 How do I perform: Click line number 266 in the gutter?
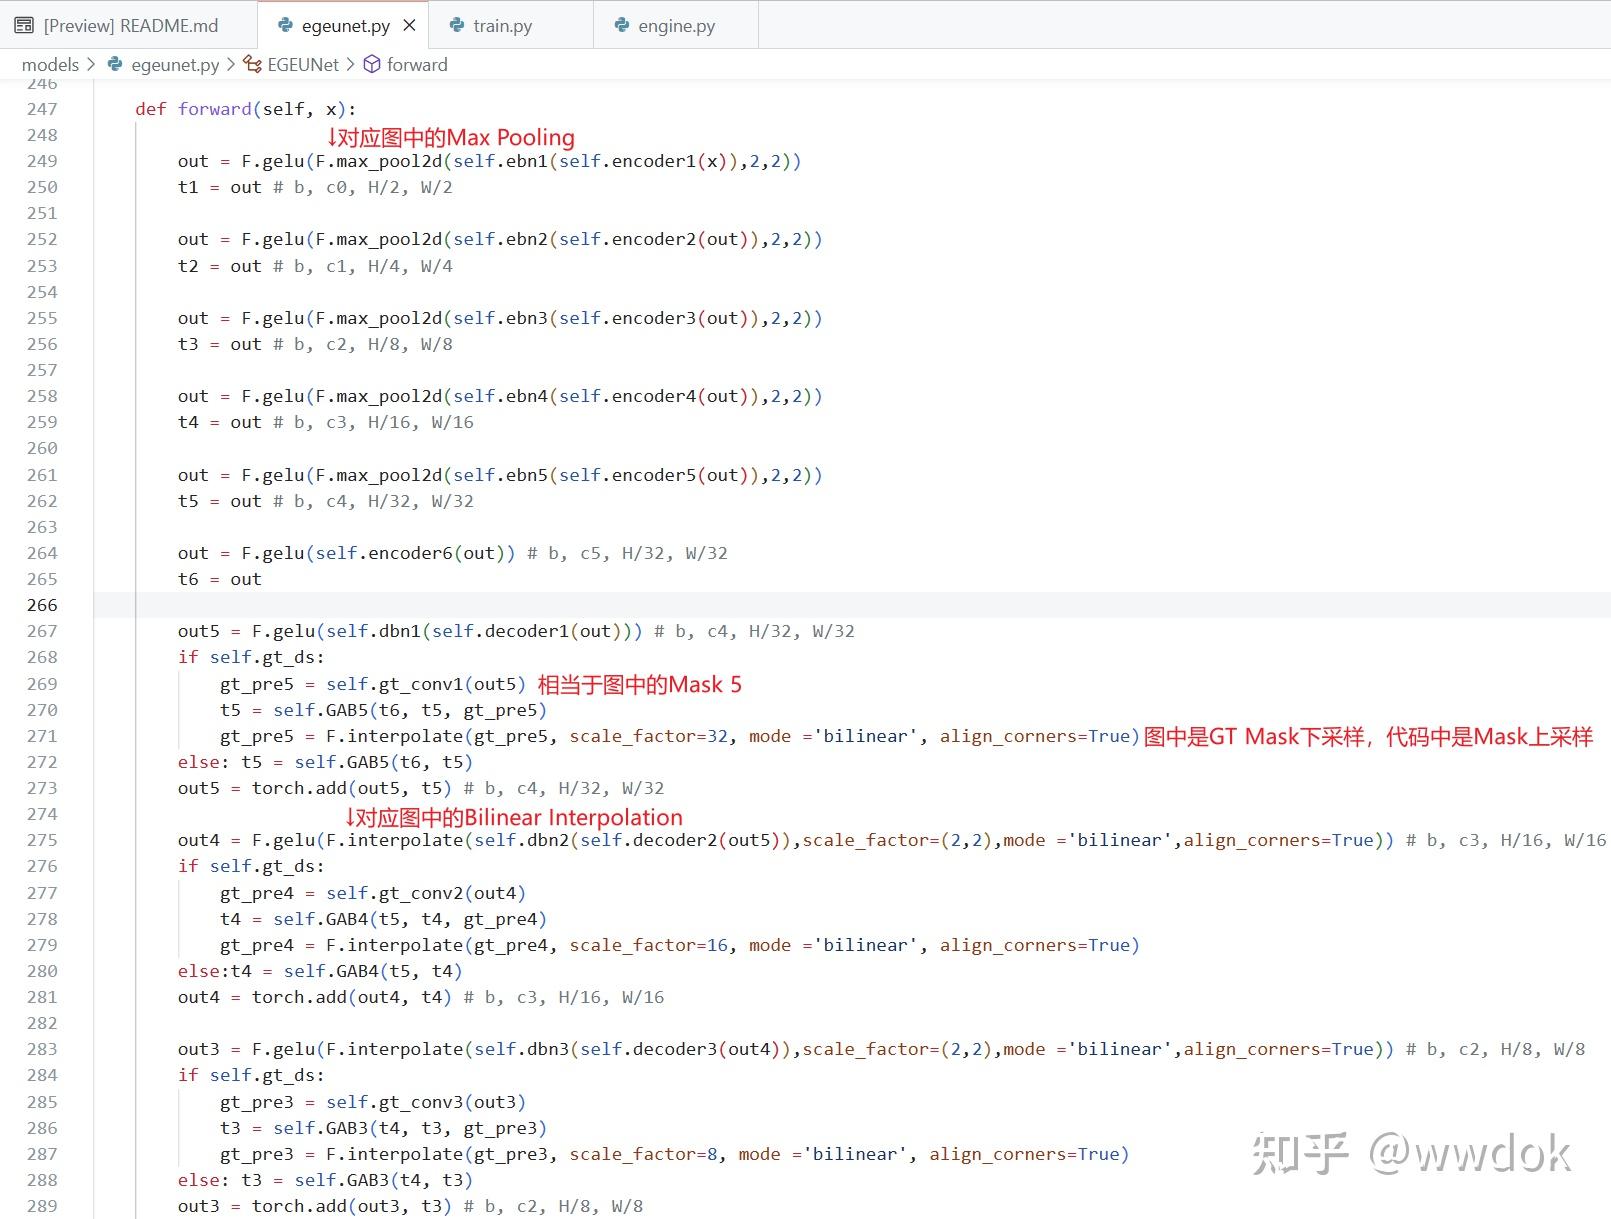coord(41,605)
